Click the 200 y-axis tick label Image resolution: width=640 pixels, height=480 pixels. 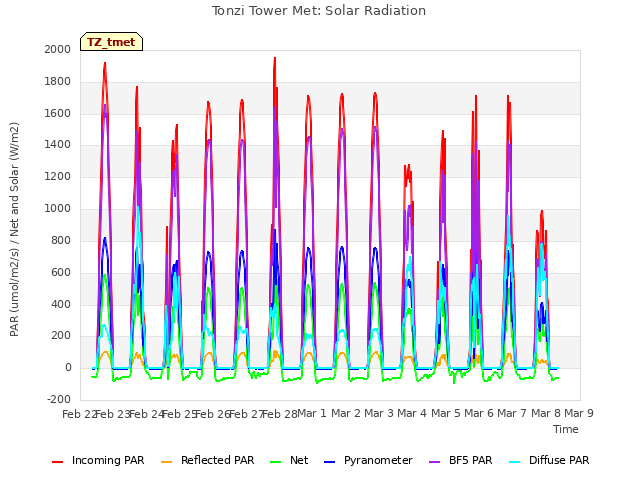coord(61,336)
